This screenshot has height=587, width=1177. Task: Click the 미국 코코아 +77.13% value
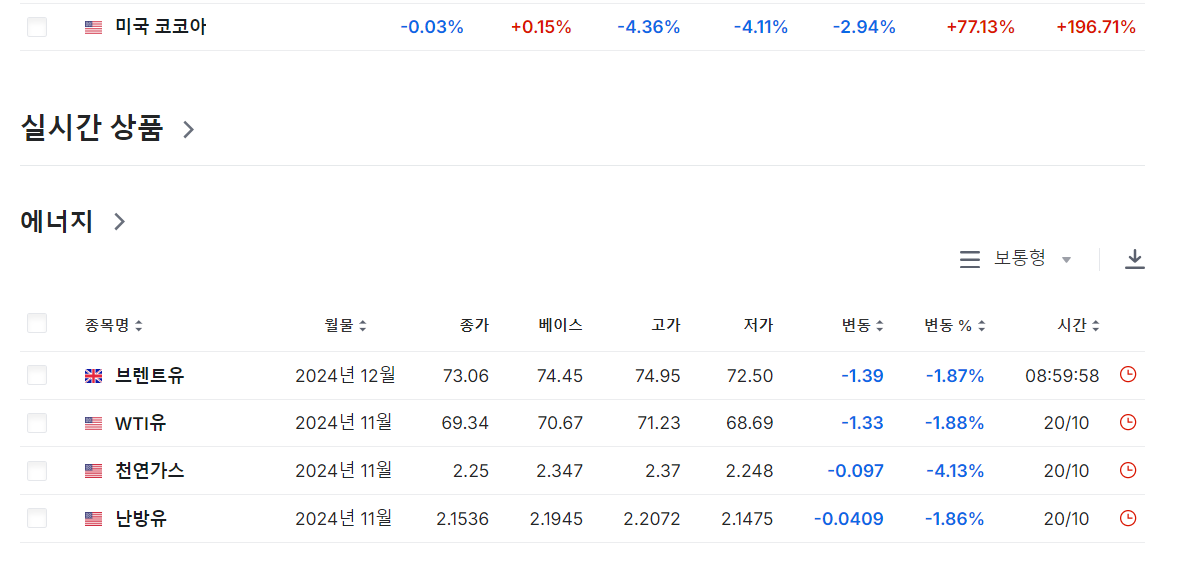pyautogui.click(x=980, y=27)
